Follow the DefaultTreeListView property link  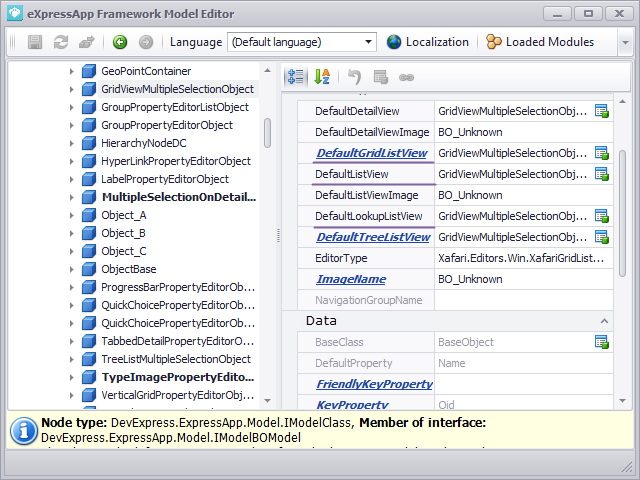[373, 237]
